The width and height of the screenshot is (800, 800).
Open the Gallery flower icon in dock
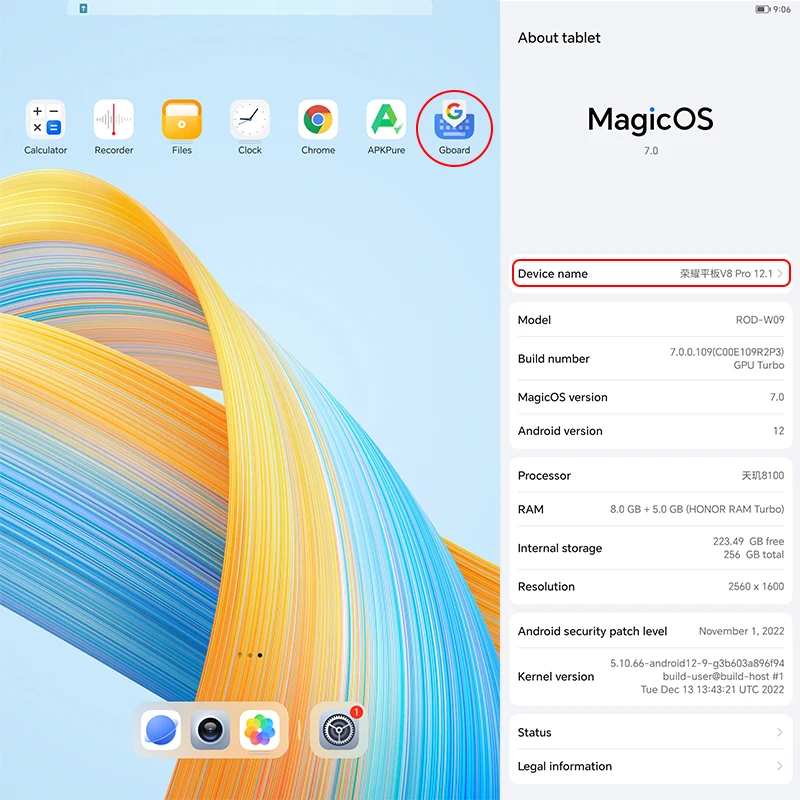pos(260,730)
